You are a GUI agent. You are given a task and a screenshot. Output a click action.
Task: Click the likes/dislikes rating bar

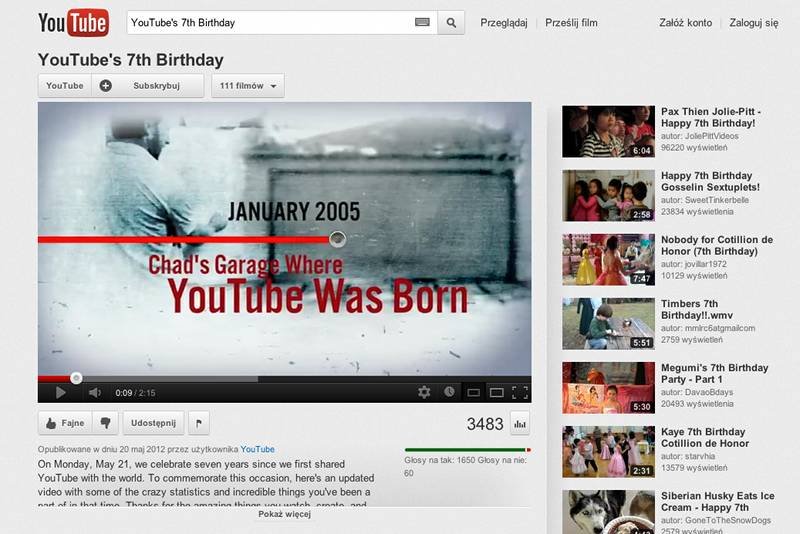(x=467, y=450)
